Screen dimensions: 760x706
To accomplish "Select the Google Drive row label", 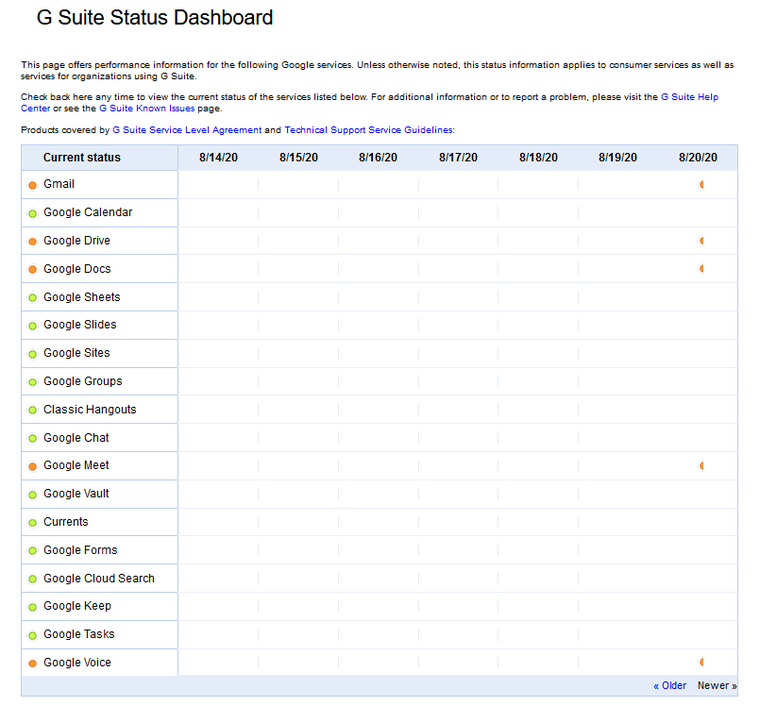I will tap(77, 241).
